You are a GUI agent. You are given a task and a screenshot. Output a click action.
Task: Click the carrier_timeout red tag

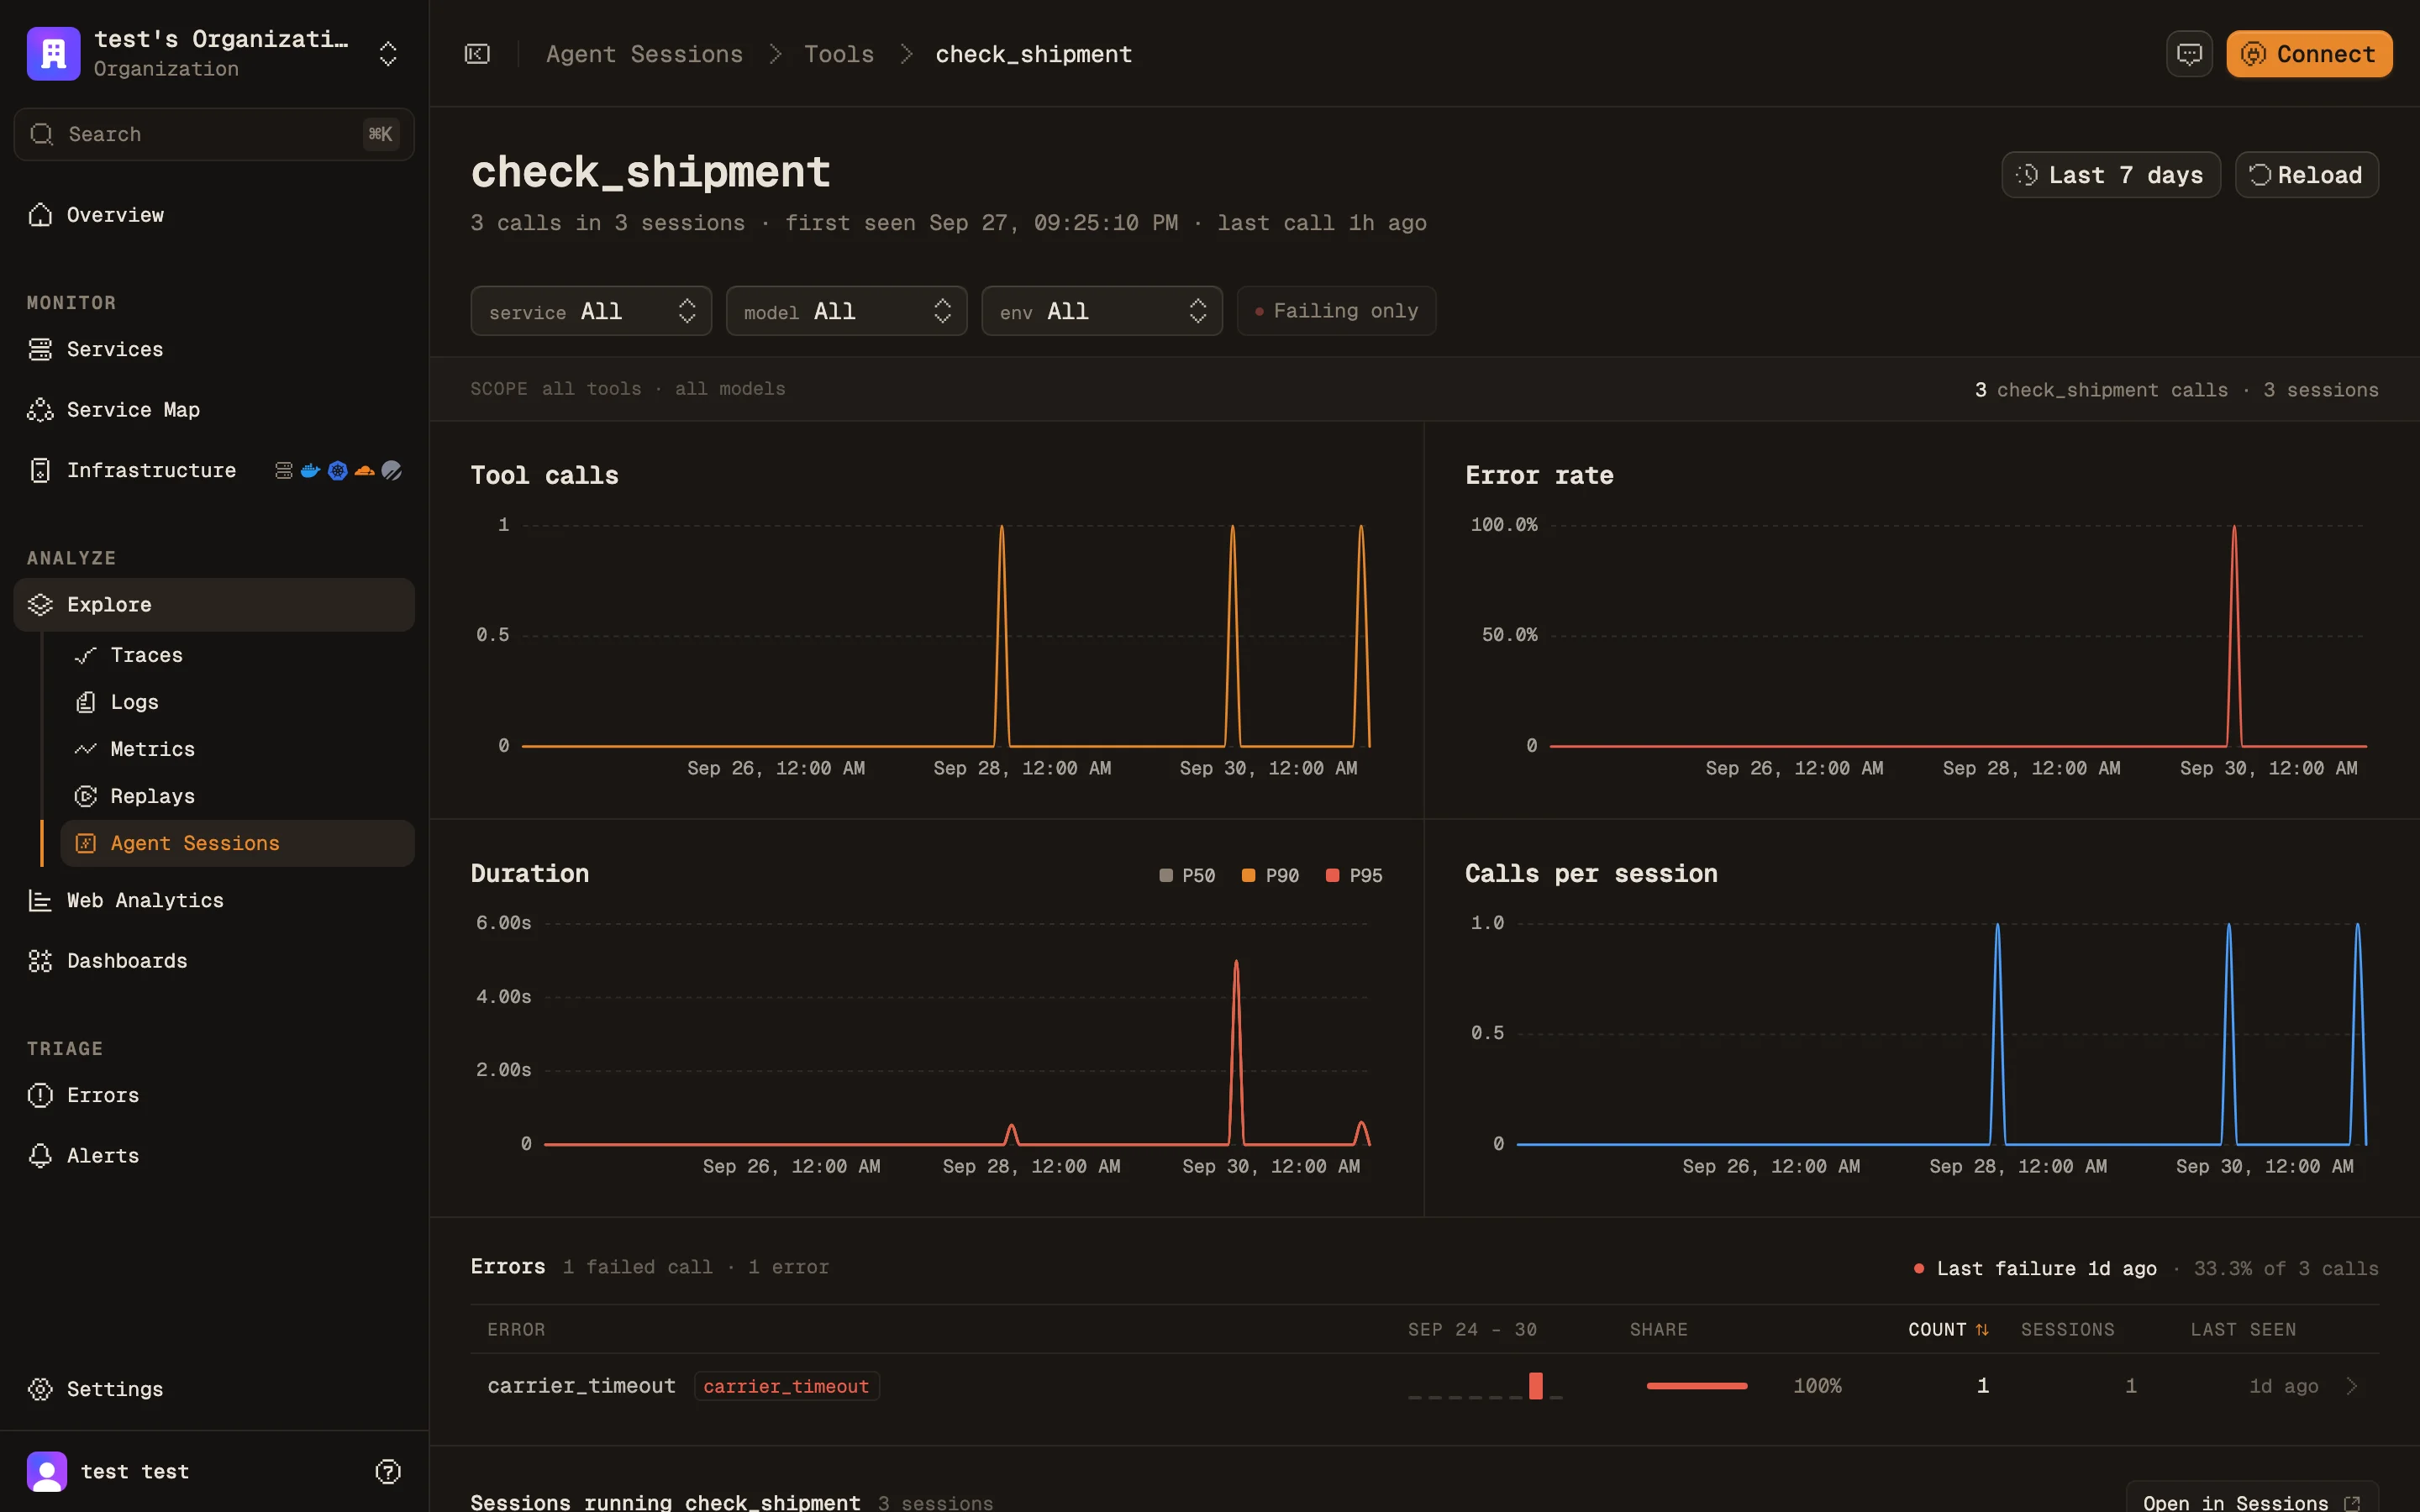[x=787, y=1386]
